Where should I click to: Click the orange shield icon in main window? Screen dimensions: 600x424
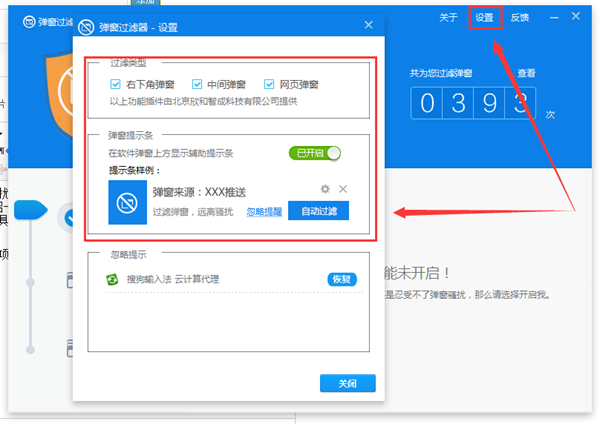point(59,96)
